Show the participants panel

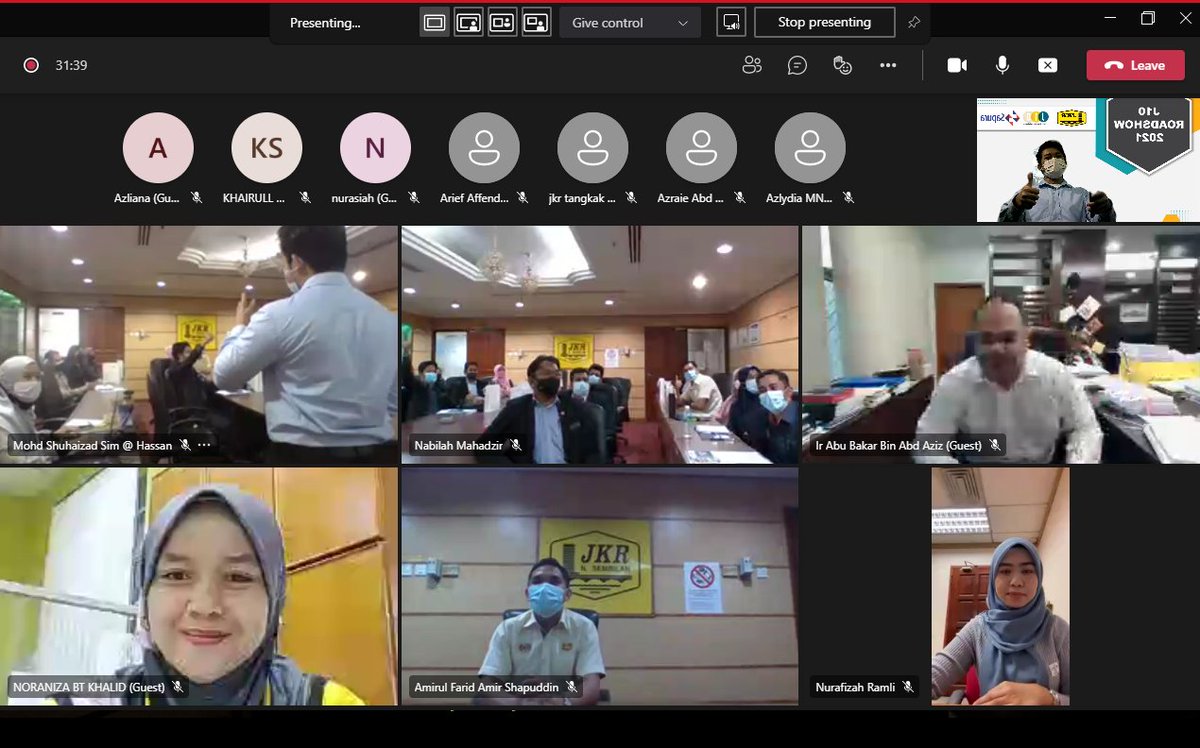click(752, 65)
